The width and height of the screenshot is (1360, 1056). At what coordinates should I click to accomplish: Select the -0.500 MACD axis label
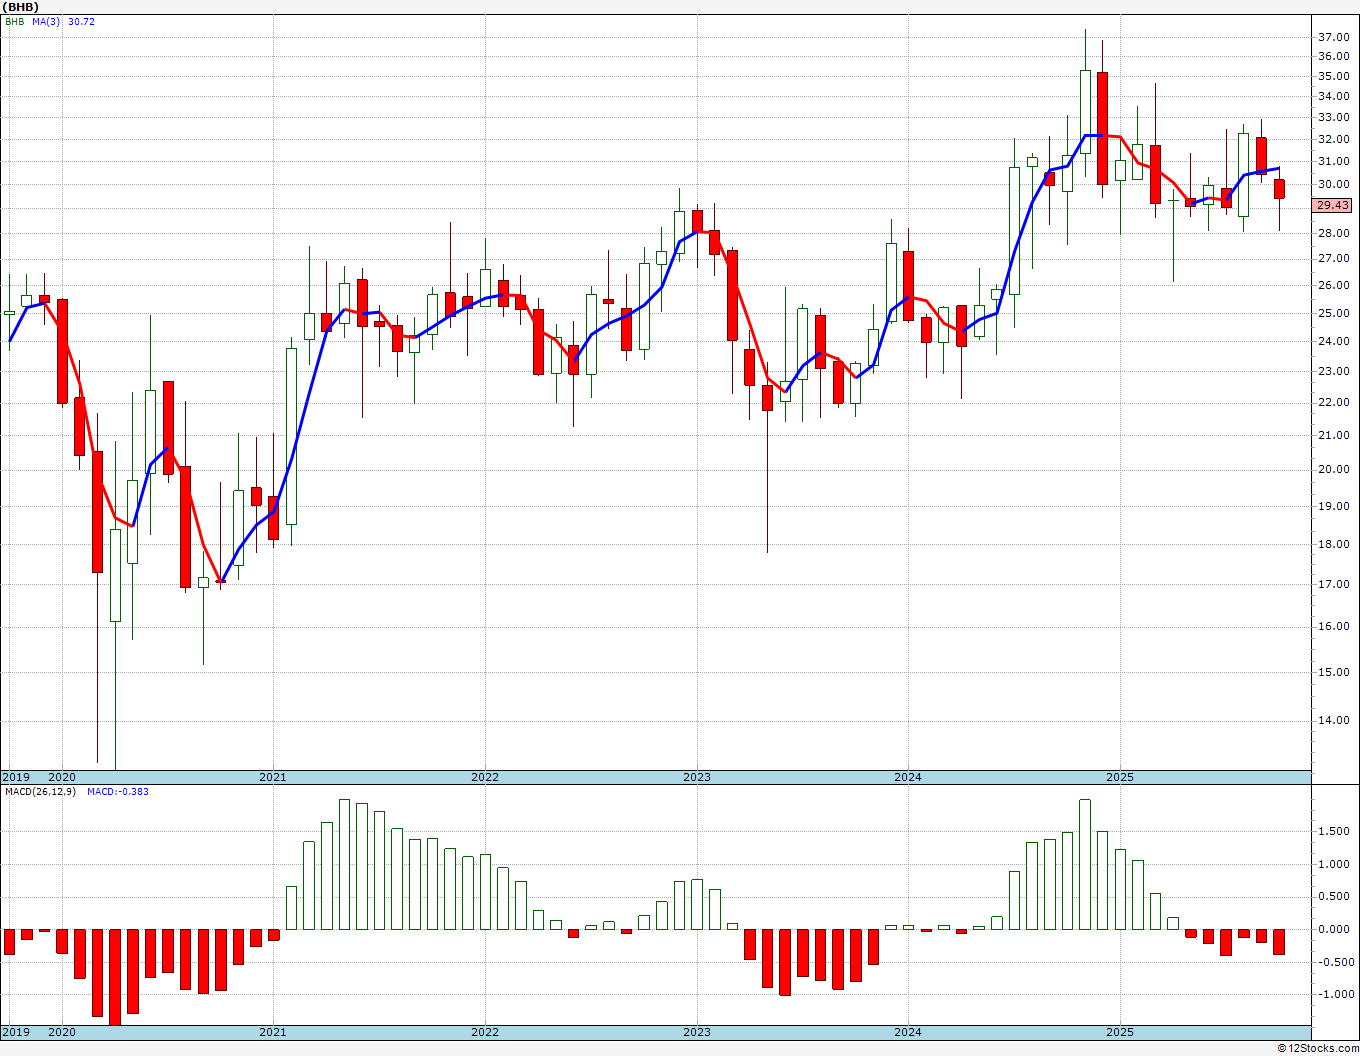coord(1334,962)
